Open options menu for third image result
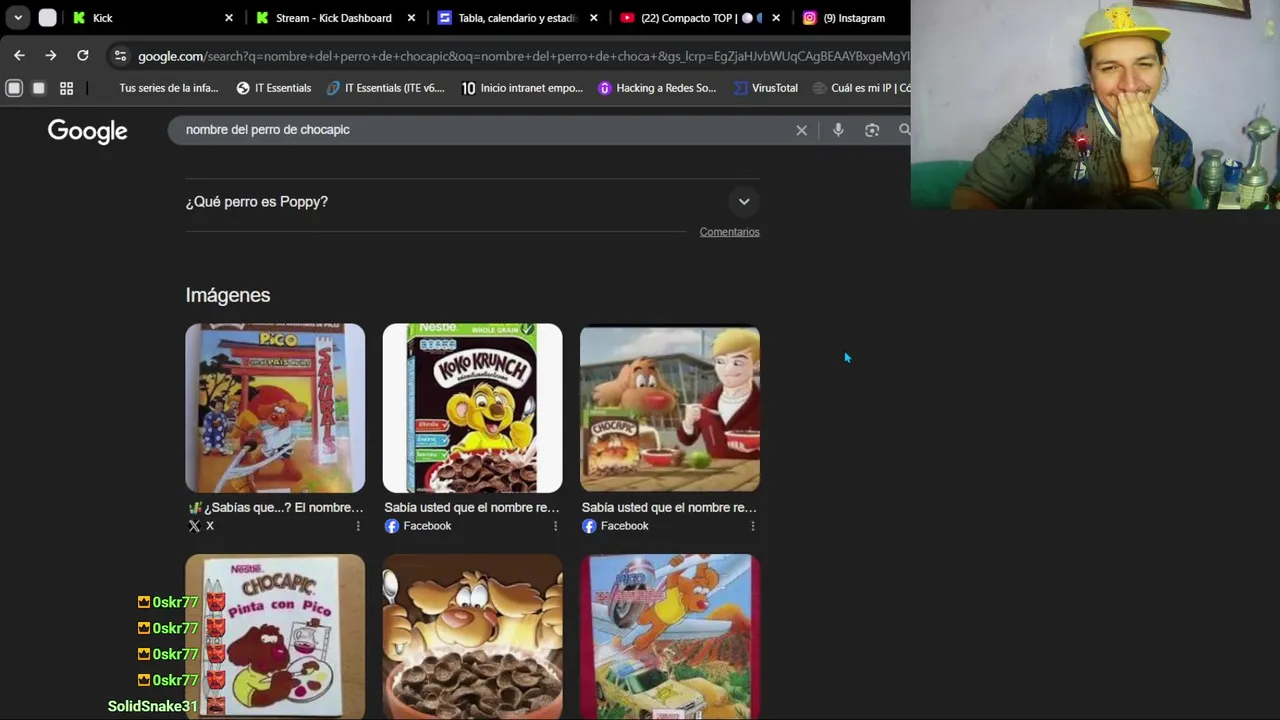Viewport: 1280px width, 720px height. 753,526
